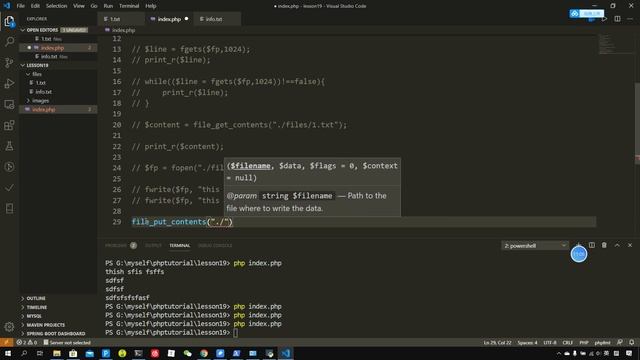The height and width of the screenshot is (360, 640).
Task: Open Chrome from the taskbar
Action: (x=204, y=353)
